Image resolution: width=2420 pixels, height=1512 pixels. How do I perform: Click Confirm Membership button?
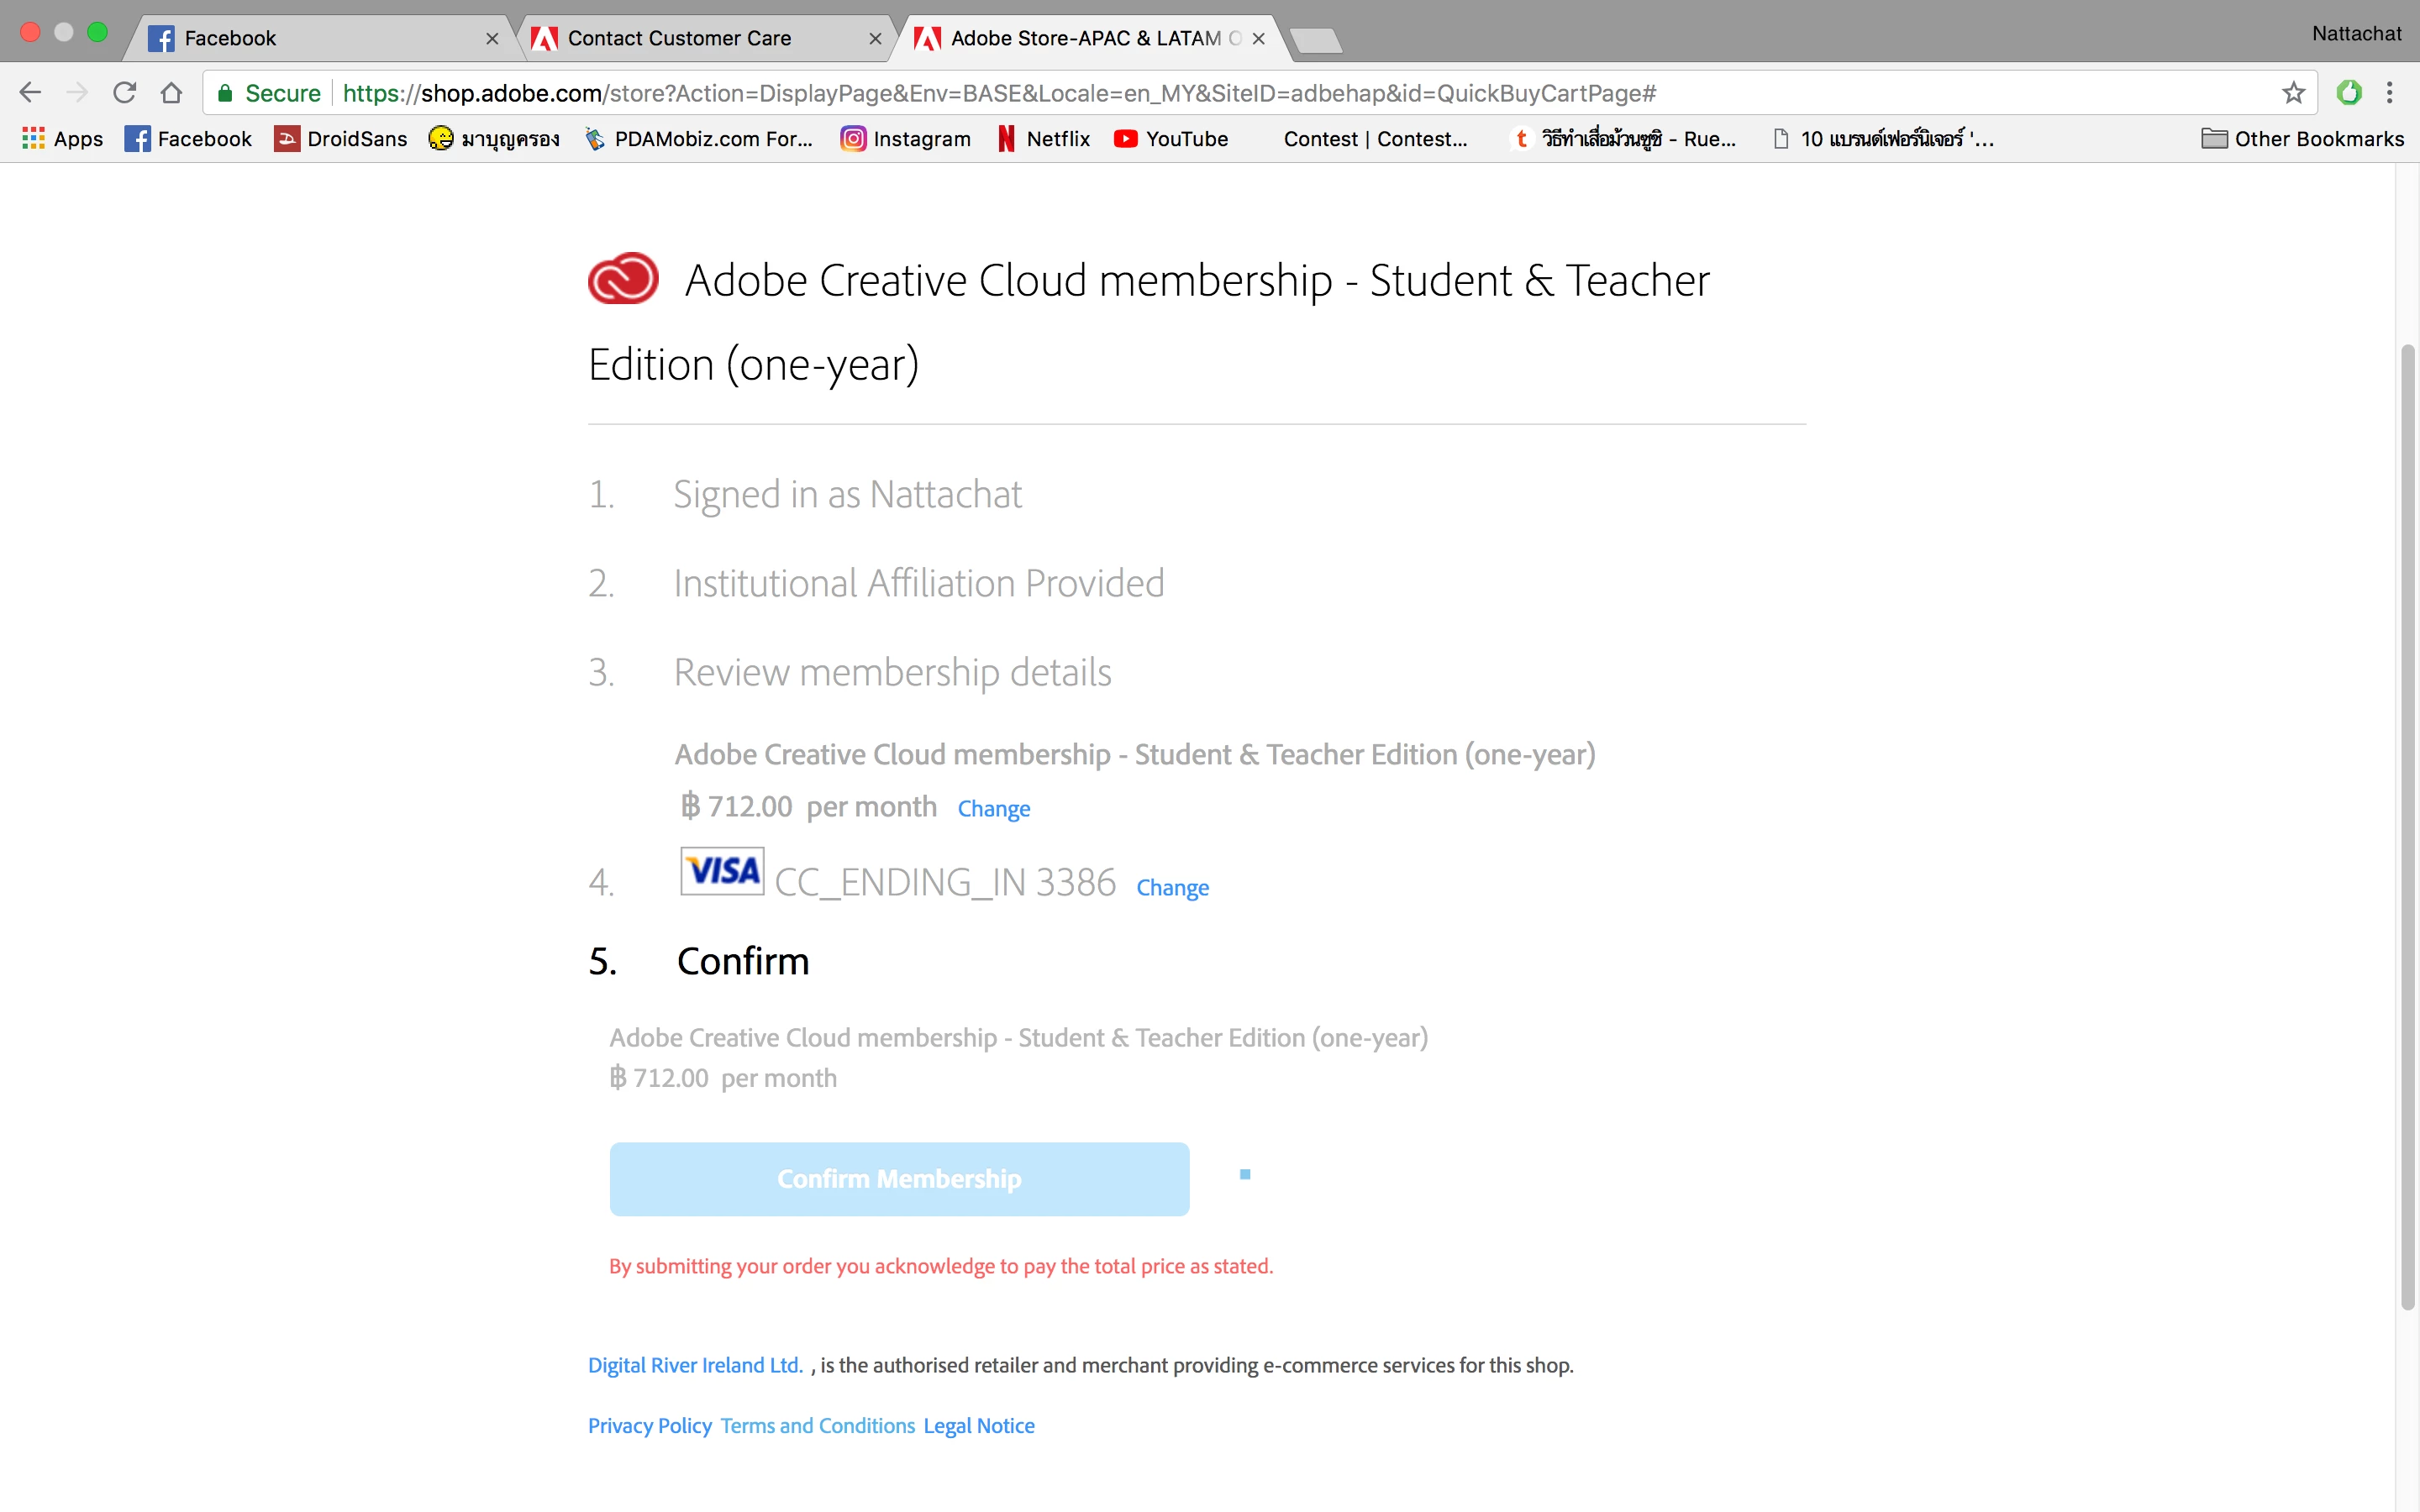point(899,1179)
